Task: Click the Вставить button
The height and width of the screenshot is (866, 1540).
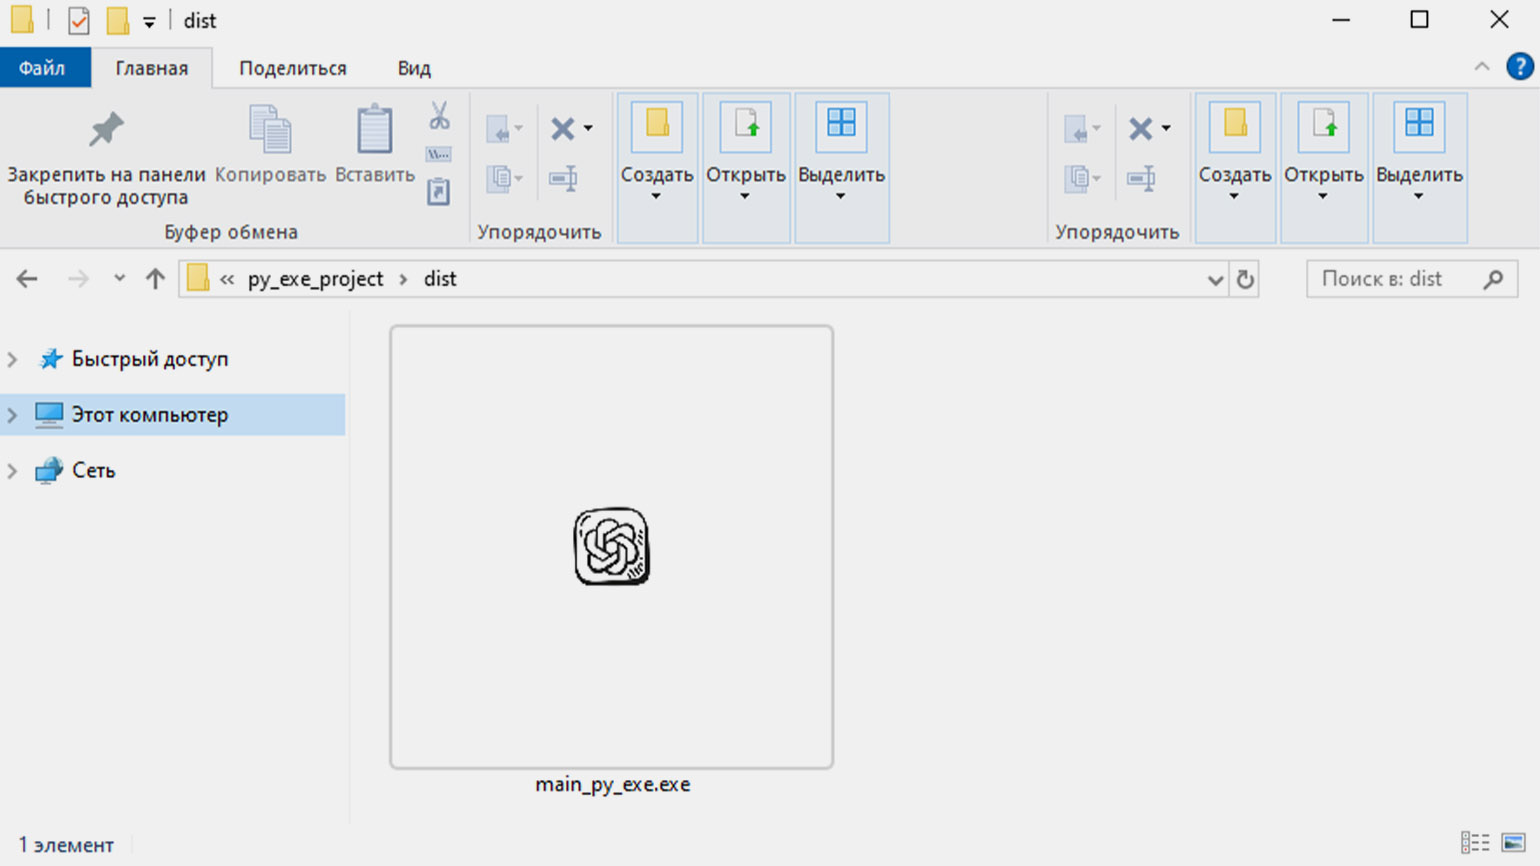Action: point(375,145)
